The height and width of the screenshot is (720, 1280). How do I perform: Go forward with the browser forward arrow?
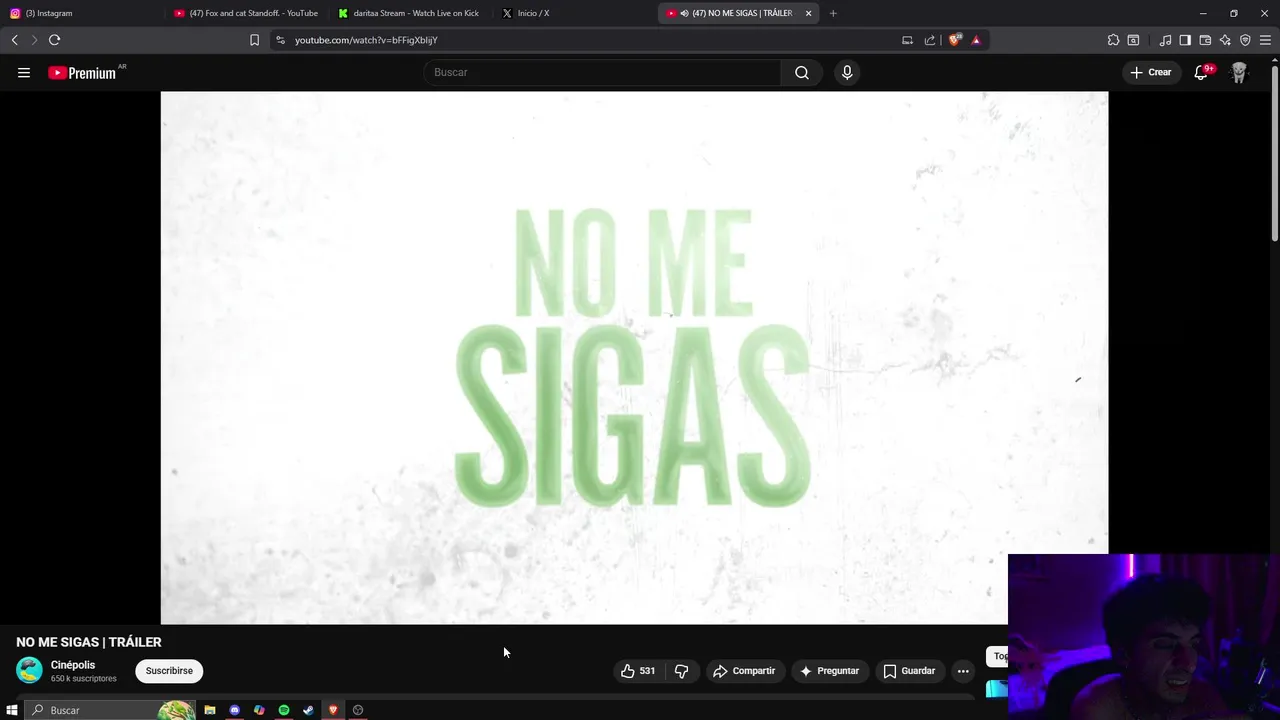click(x=34, y=40)
